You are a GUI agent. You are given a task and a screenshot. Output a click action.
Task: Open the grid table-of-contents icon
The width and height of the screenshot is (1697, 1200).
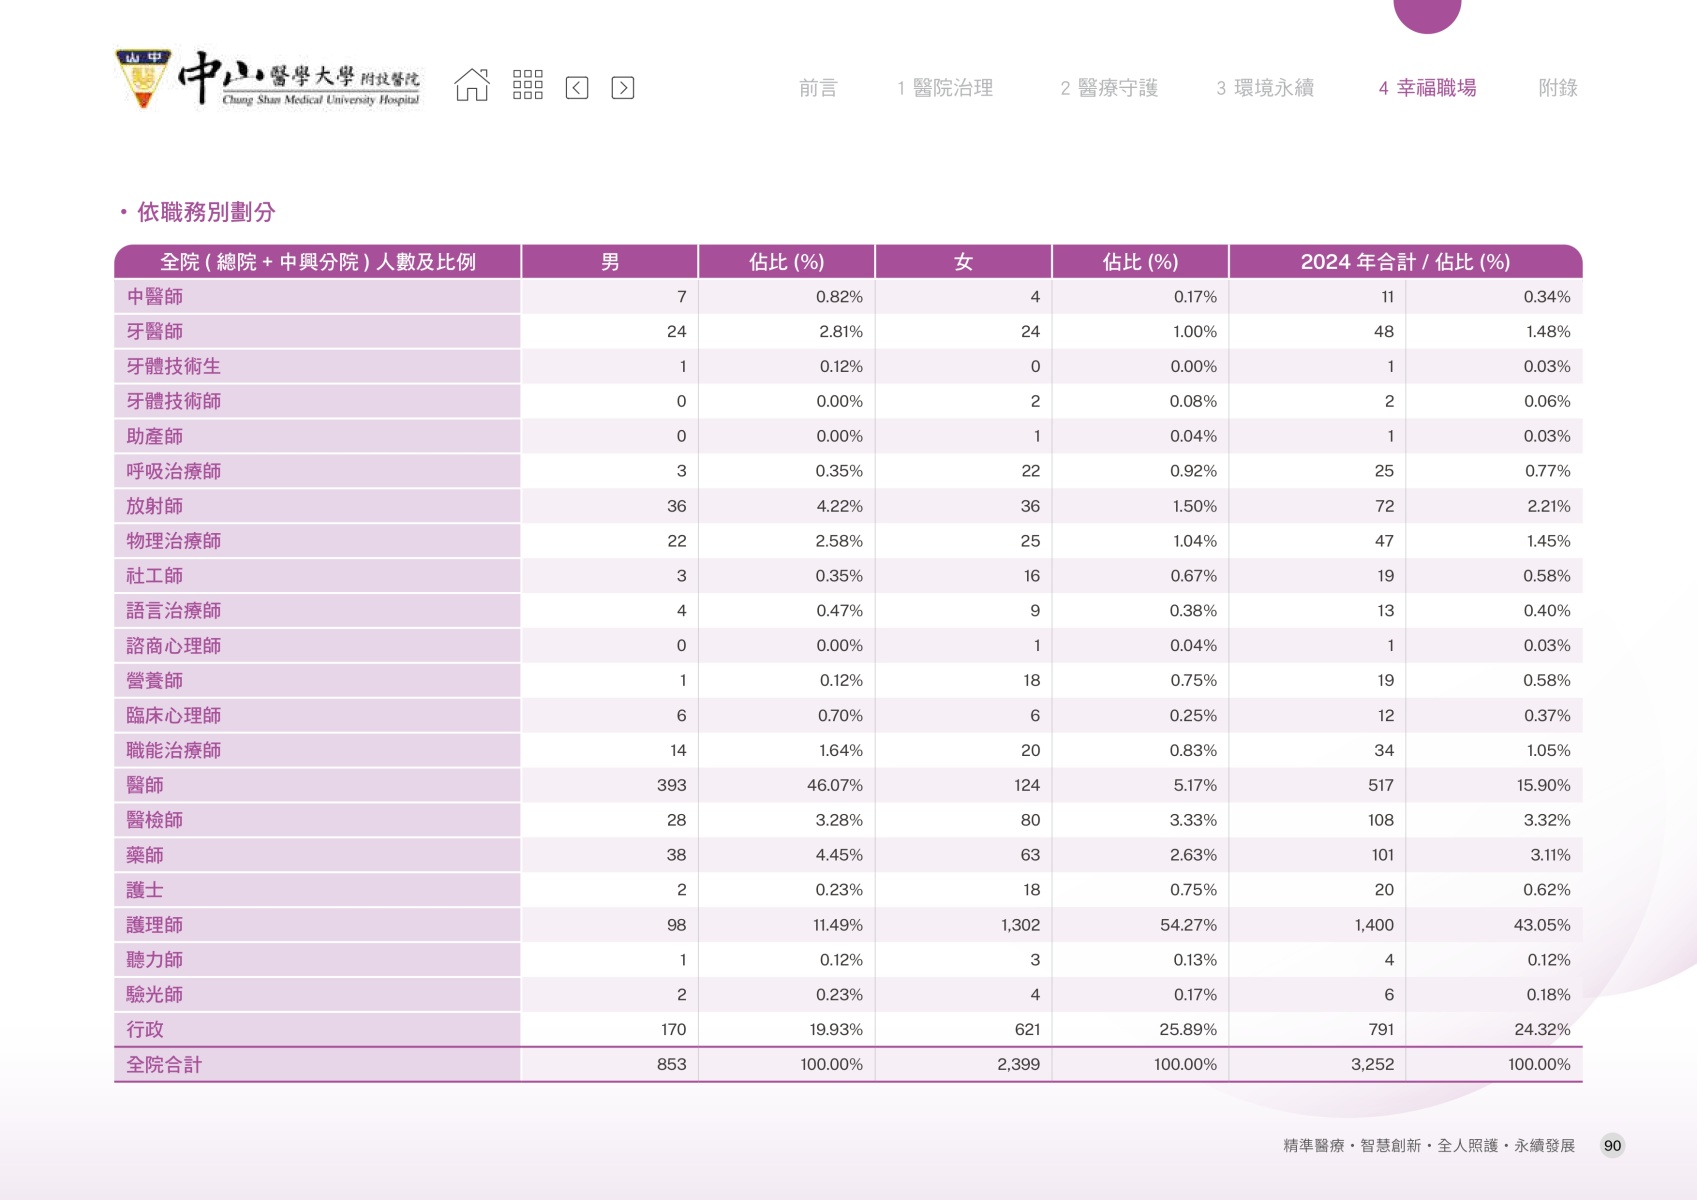click(x=527, y=86)
